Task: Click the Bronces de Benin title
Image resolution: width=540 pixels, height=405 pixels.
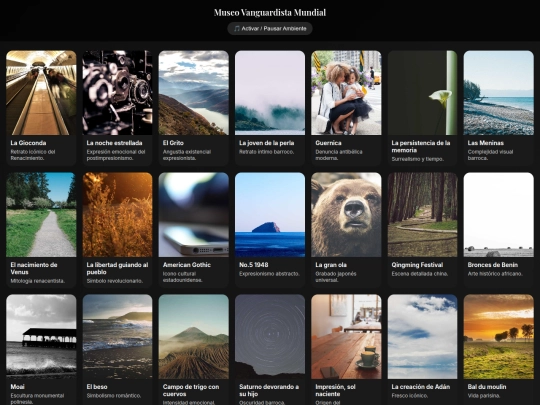Action: (493, 265)
